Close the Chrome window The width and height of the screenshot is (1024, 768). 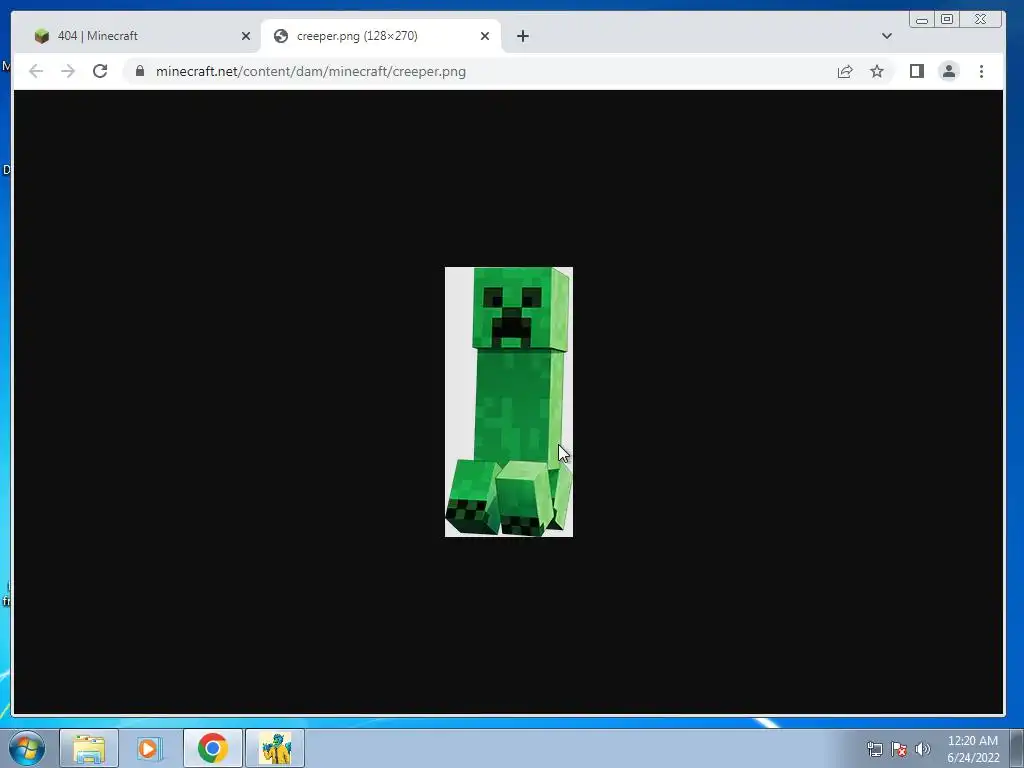coord(980,20)
